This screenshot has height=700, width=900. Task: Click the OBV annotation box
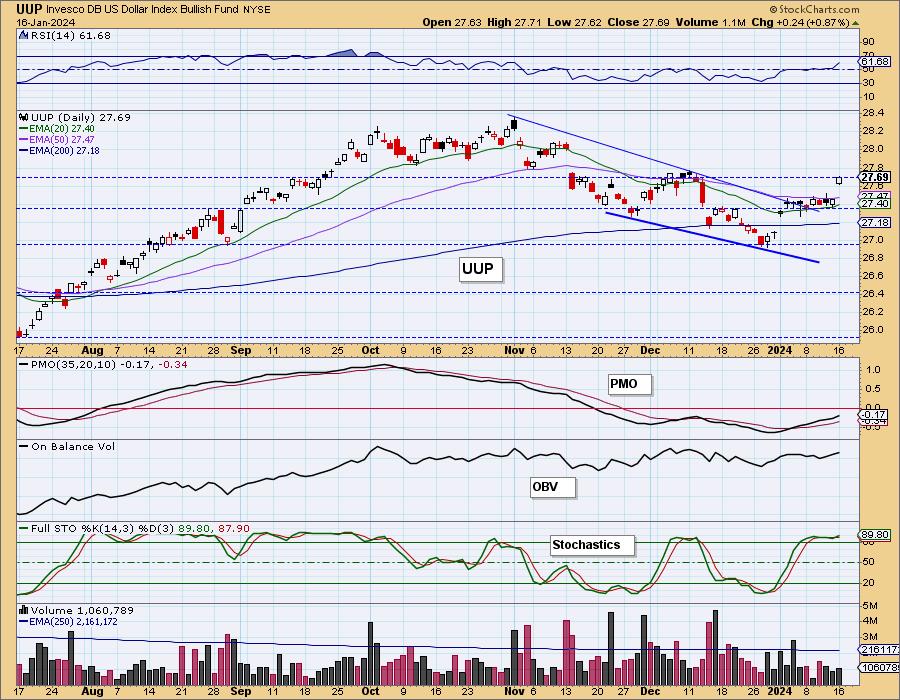(x=552, y=487)
